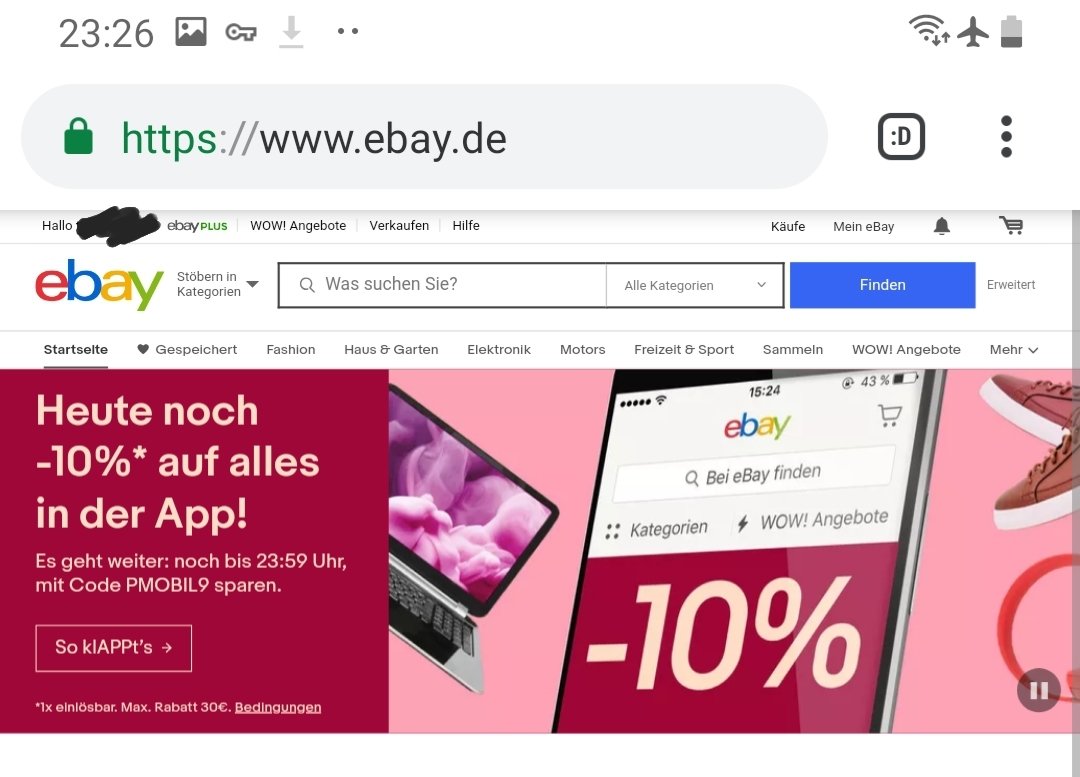Screen dimensions: 1080x777
Task: Open the notifications bell icon
Action: (942, 226)
